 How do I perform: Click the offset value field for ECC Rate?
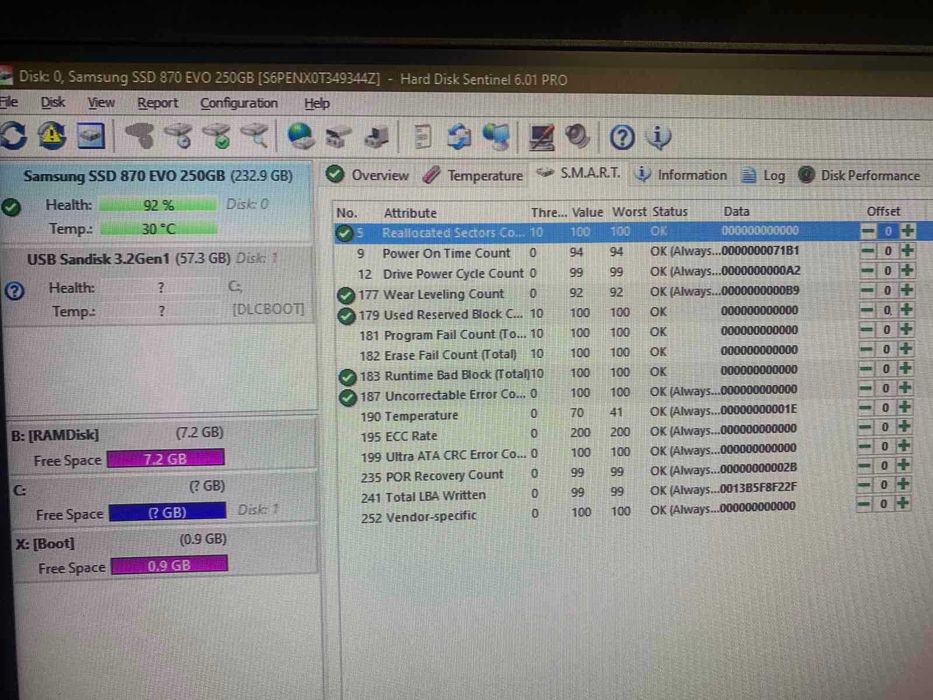[885, 427]
